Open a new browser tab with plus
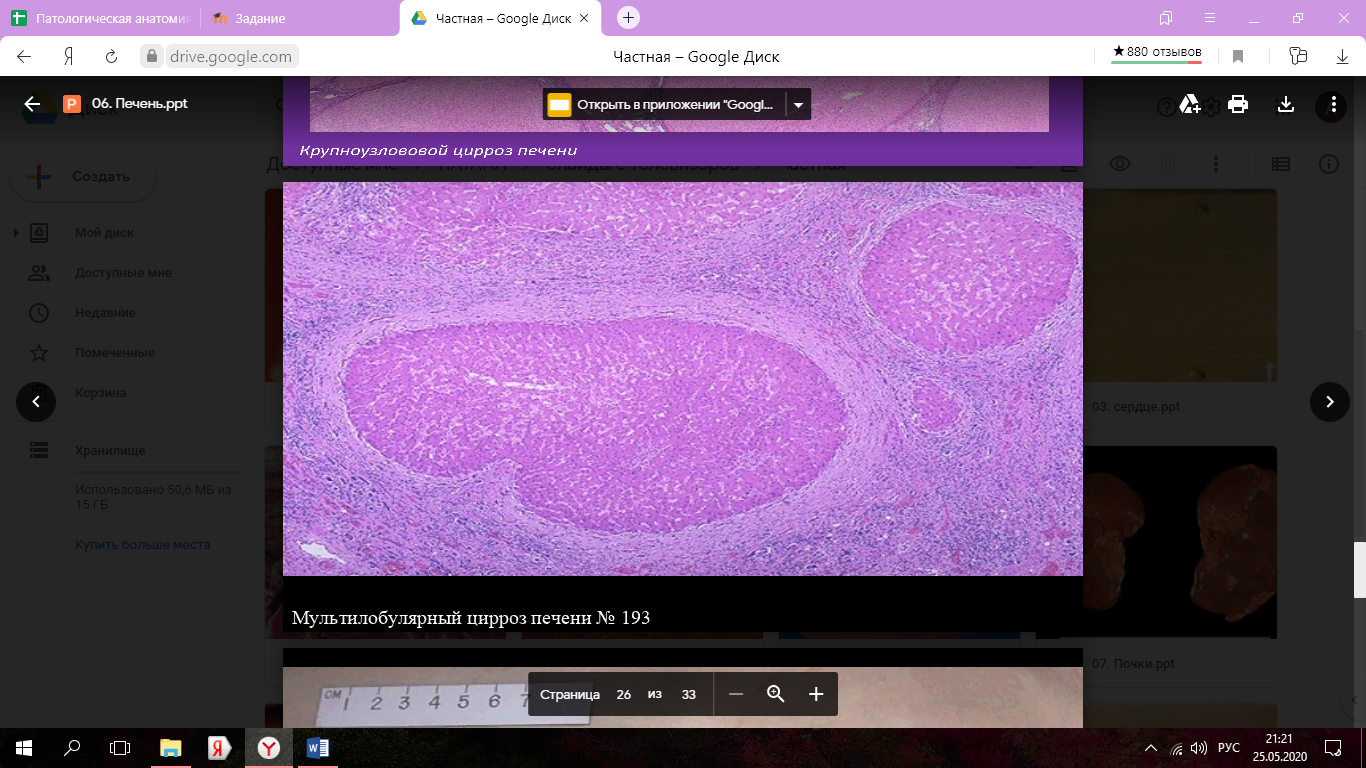Image resolution: width=1366 pixels, height=768 pixels. [628, 17]
